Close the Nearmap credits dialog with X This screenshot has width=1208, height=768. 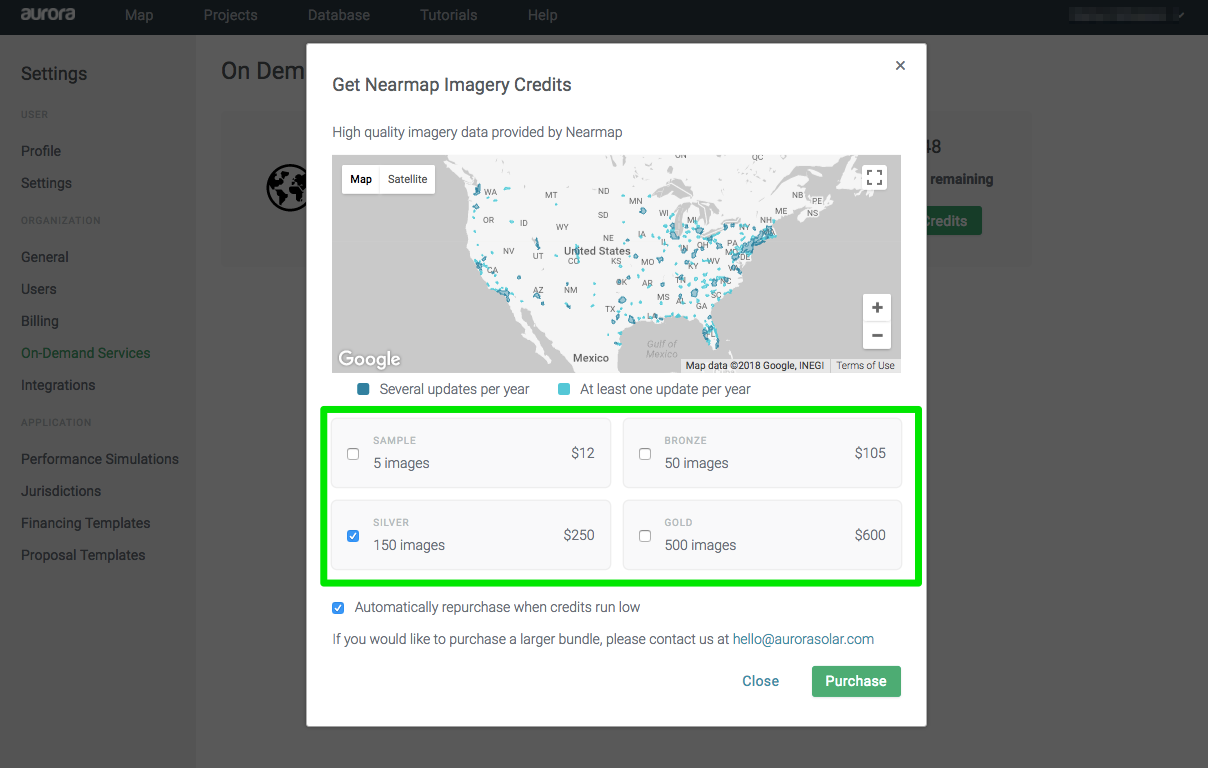click(x=900, y=66)
